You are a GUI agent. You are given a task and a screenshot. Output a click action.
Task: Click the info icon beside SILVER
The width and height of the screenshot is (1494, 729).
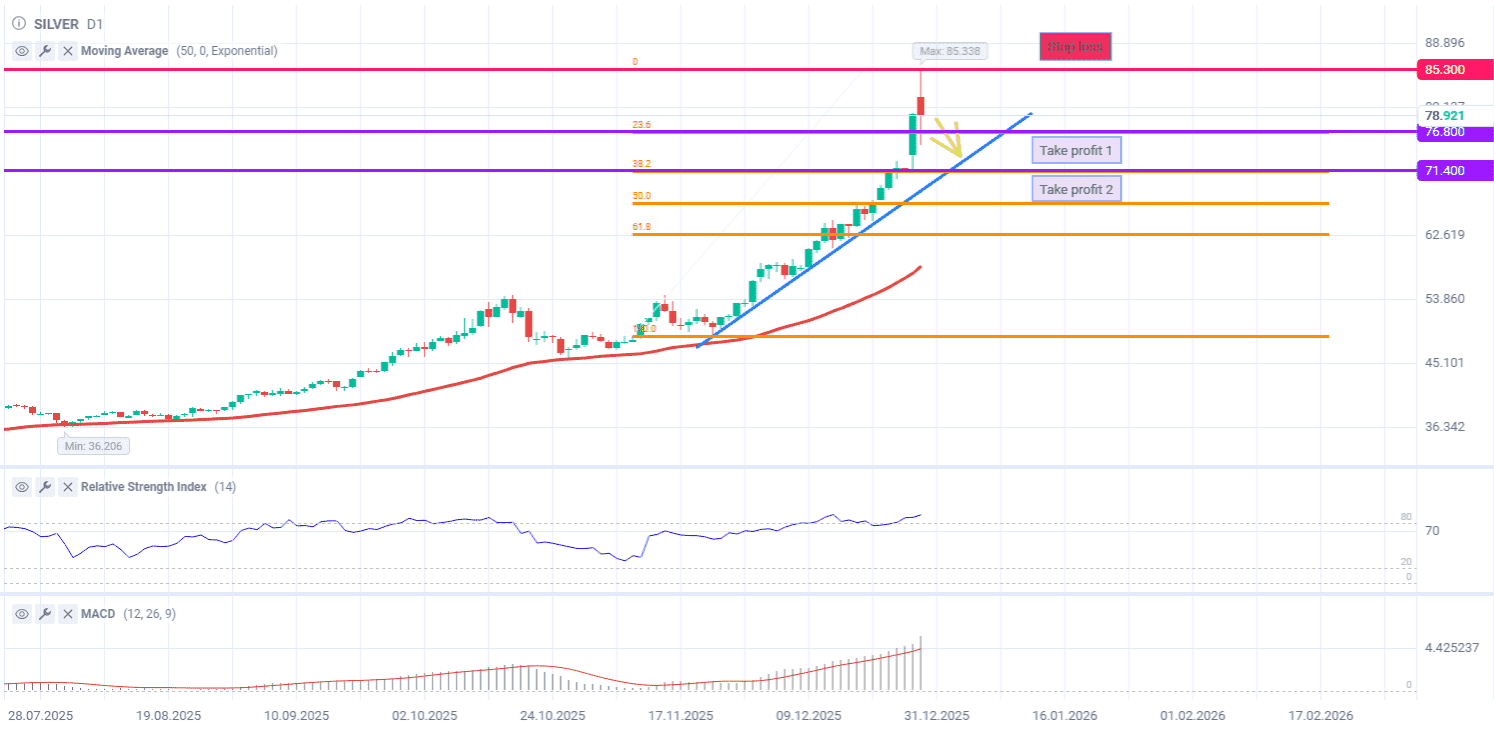18,23
